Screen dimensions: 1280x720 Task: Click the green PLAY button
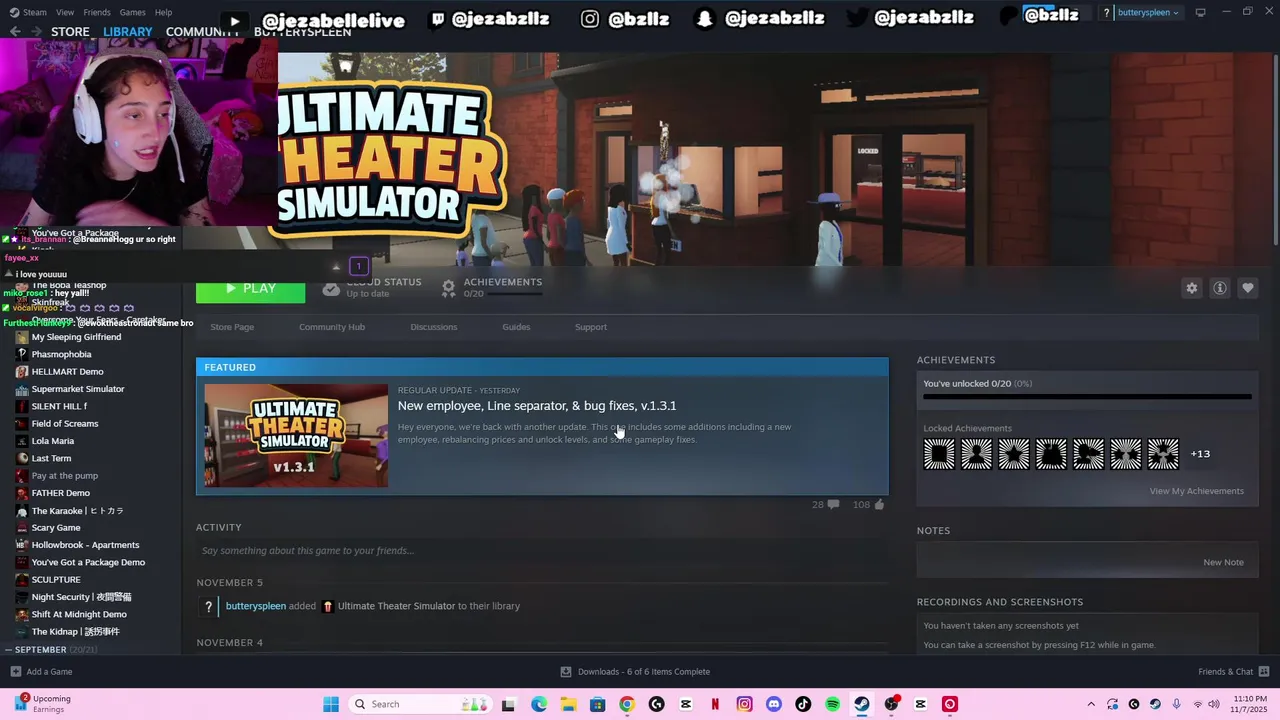(250, 289)
